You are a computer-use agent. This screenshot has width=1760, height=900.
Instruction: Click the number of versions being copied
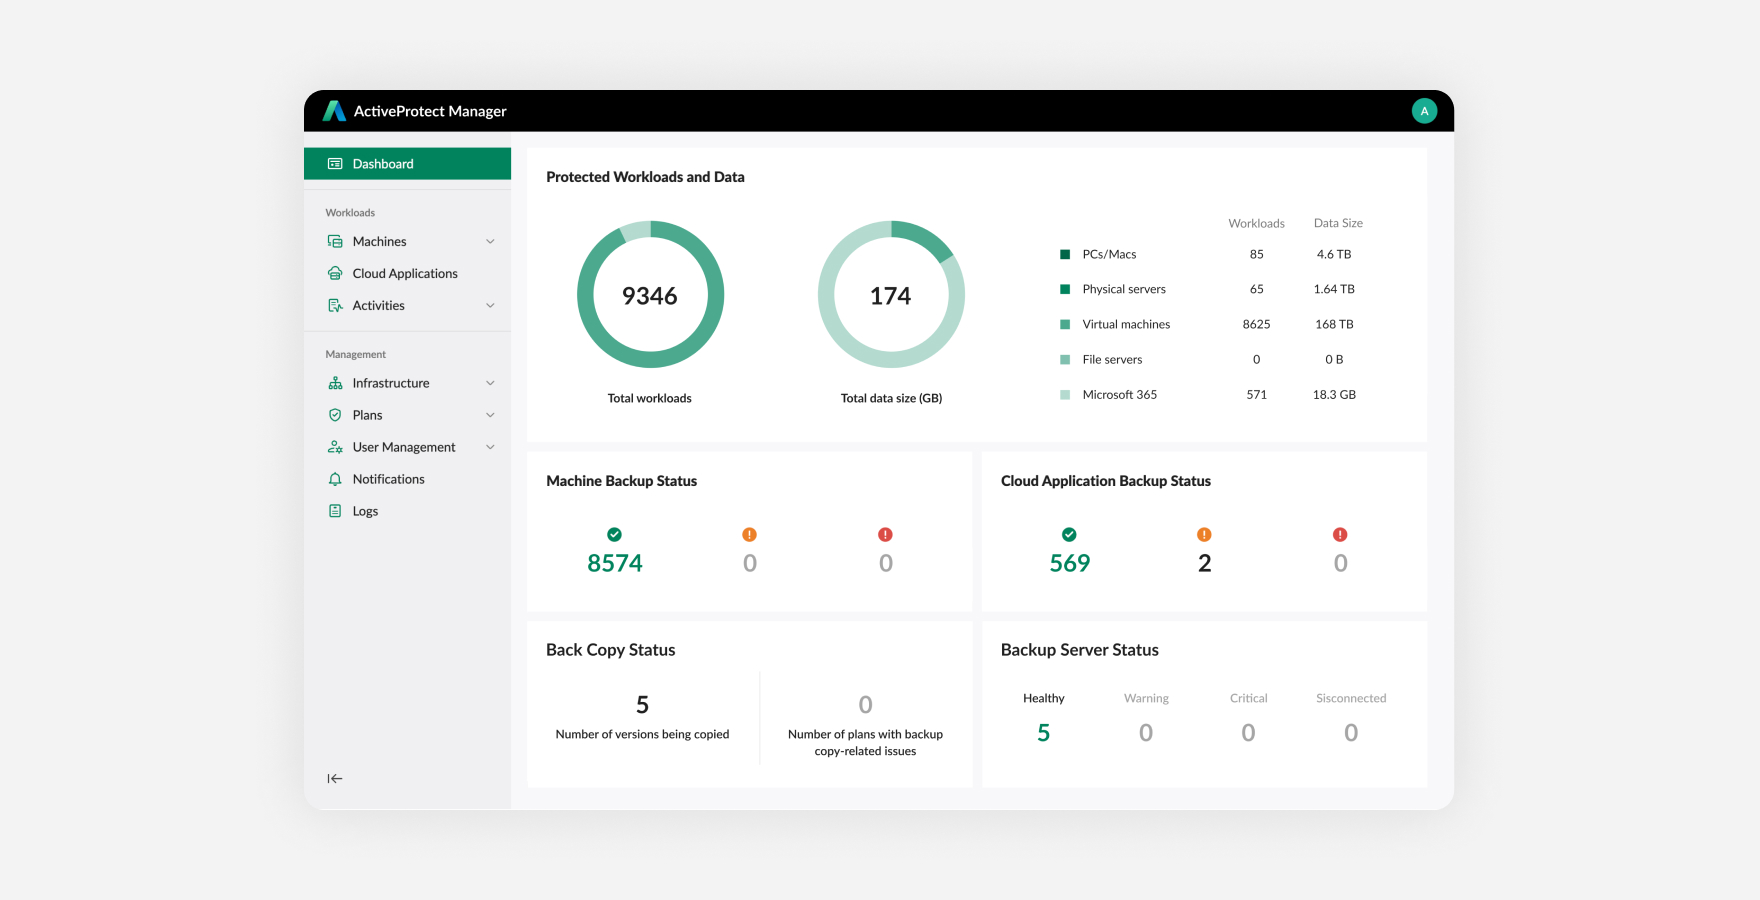point(642,705)
